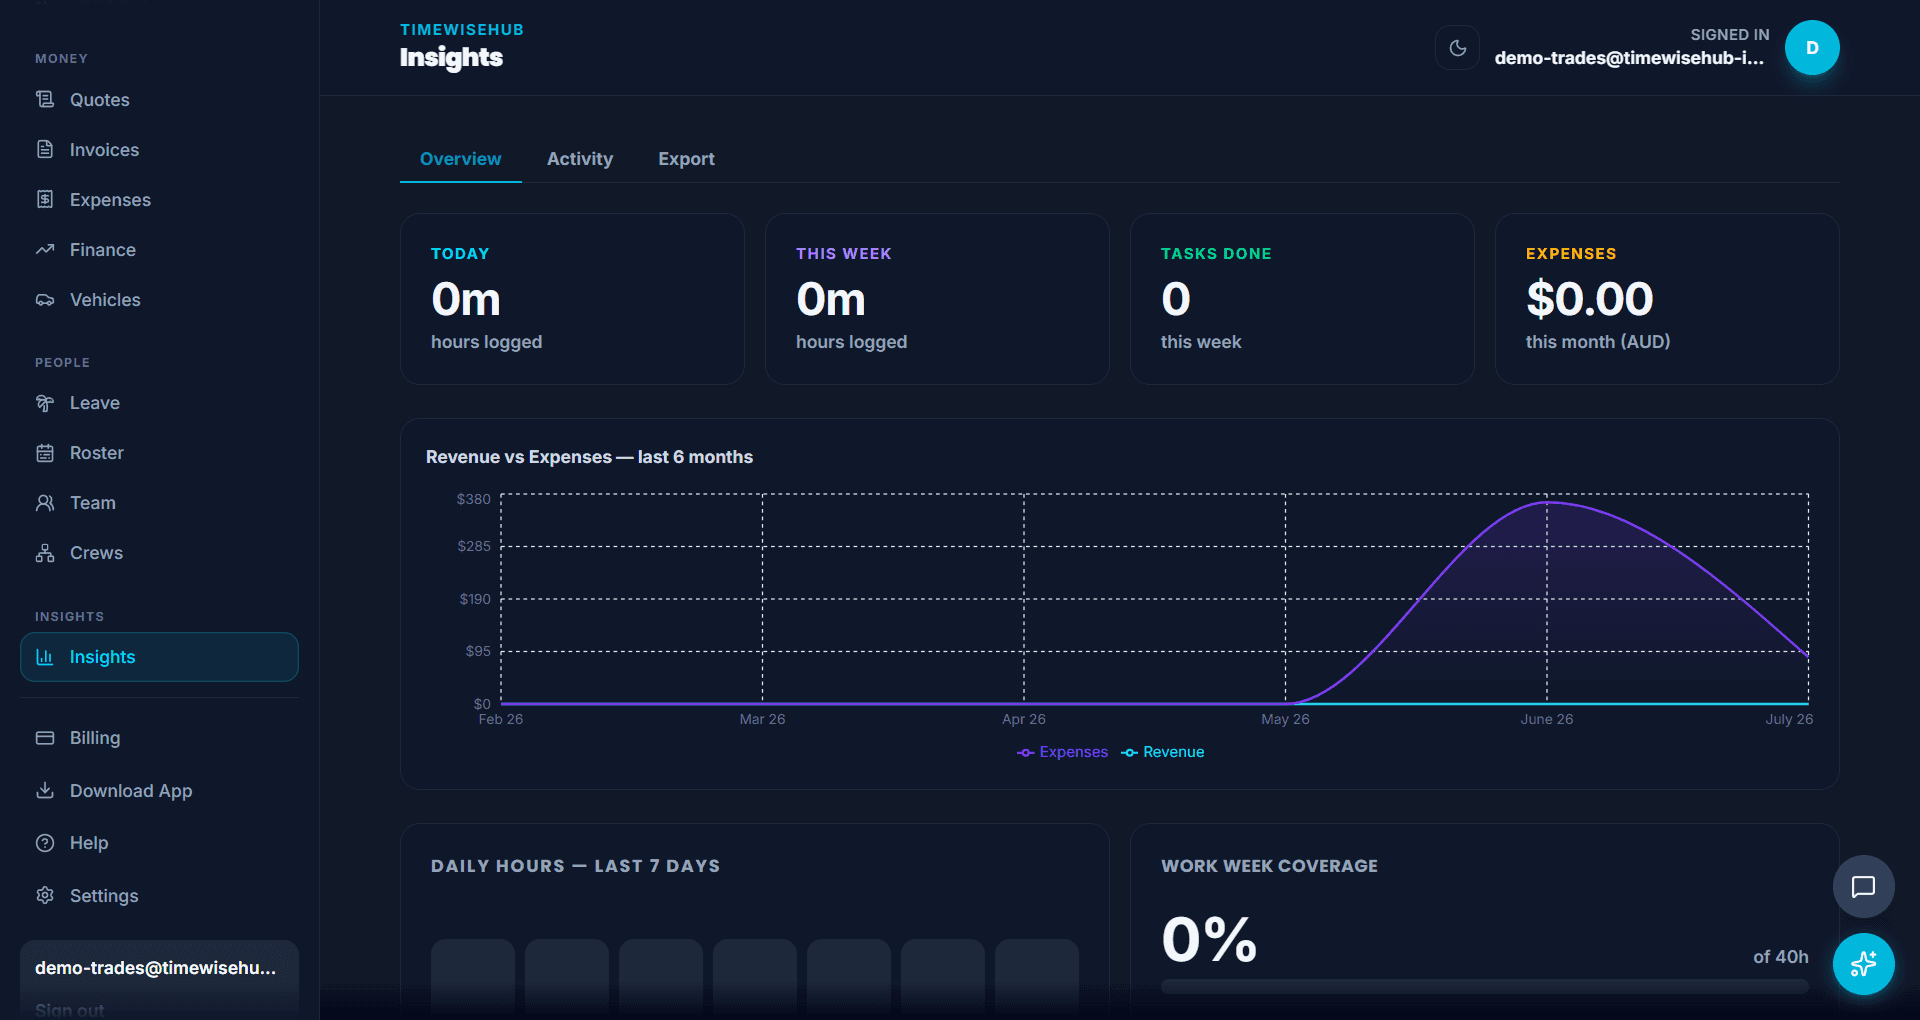
Task: Open the AI sparkle assistant button
Action: 1863,964
